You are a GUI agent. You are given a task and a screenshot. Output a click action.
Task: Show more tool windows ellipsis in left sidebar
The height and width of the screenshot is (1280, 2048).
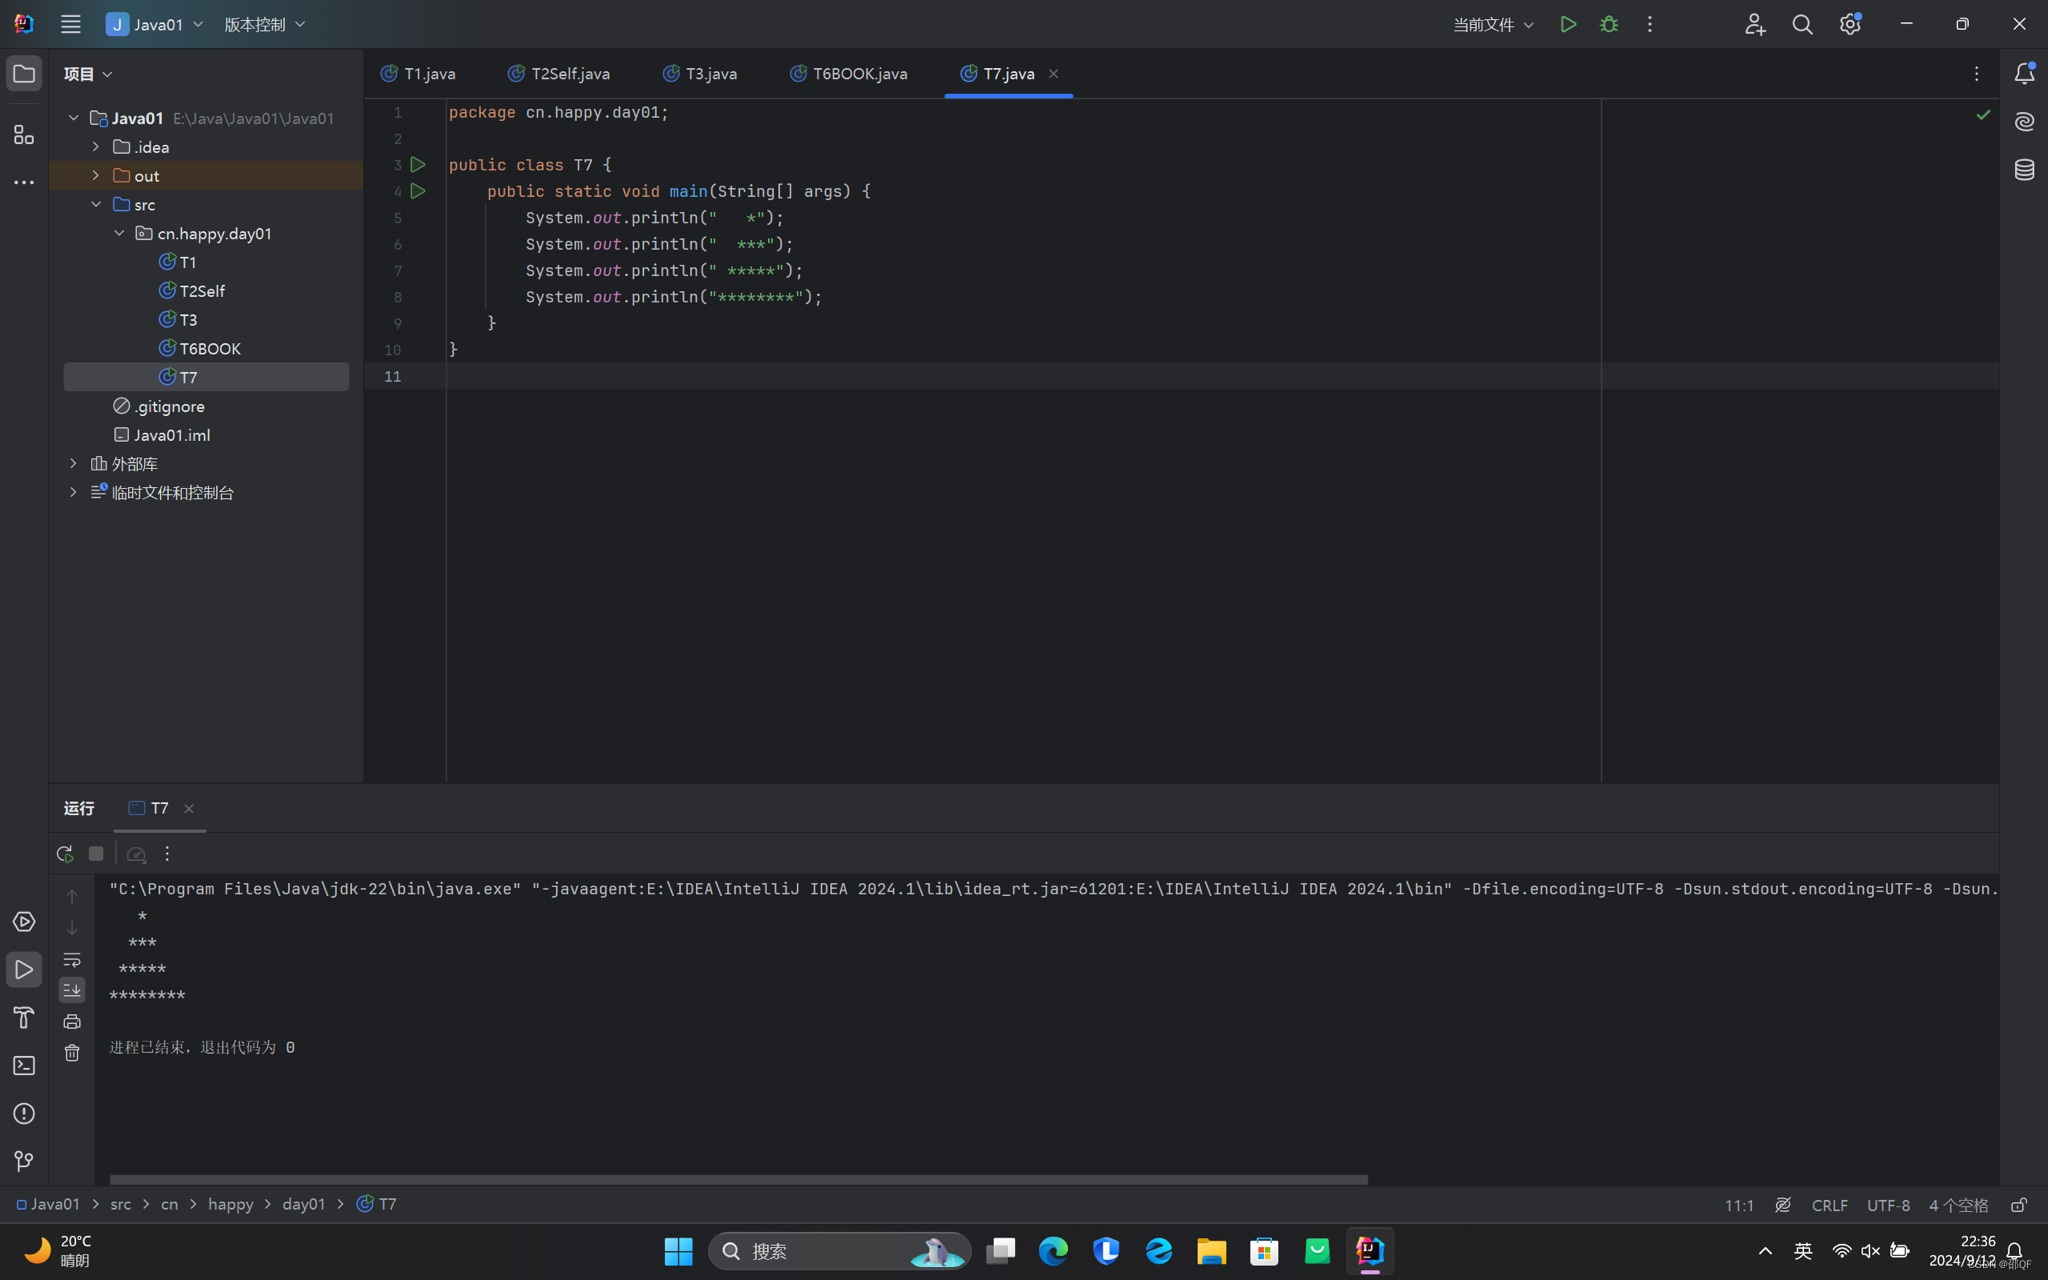[24, 182]
